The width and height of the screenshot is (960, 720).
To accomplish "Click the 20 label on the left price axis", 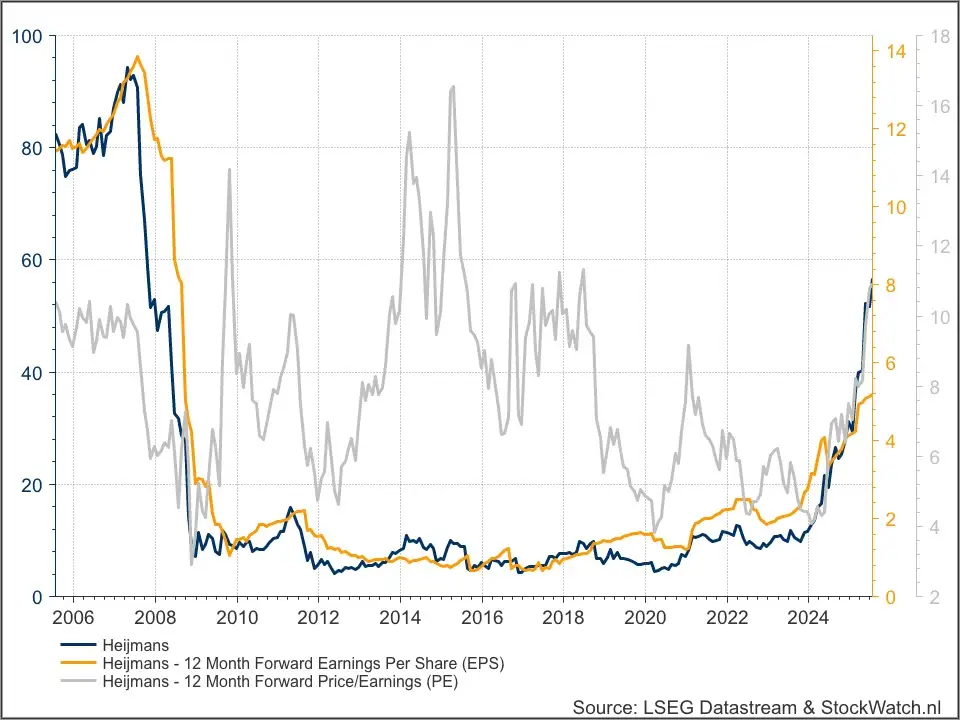I will pyautogui.click(x=32, y=485).
